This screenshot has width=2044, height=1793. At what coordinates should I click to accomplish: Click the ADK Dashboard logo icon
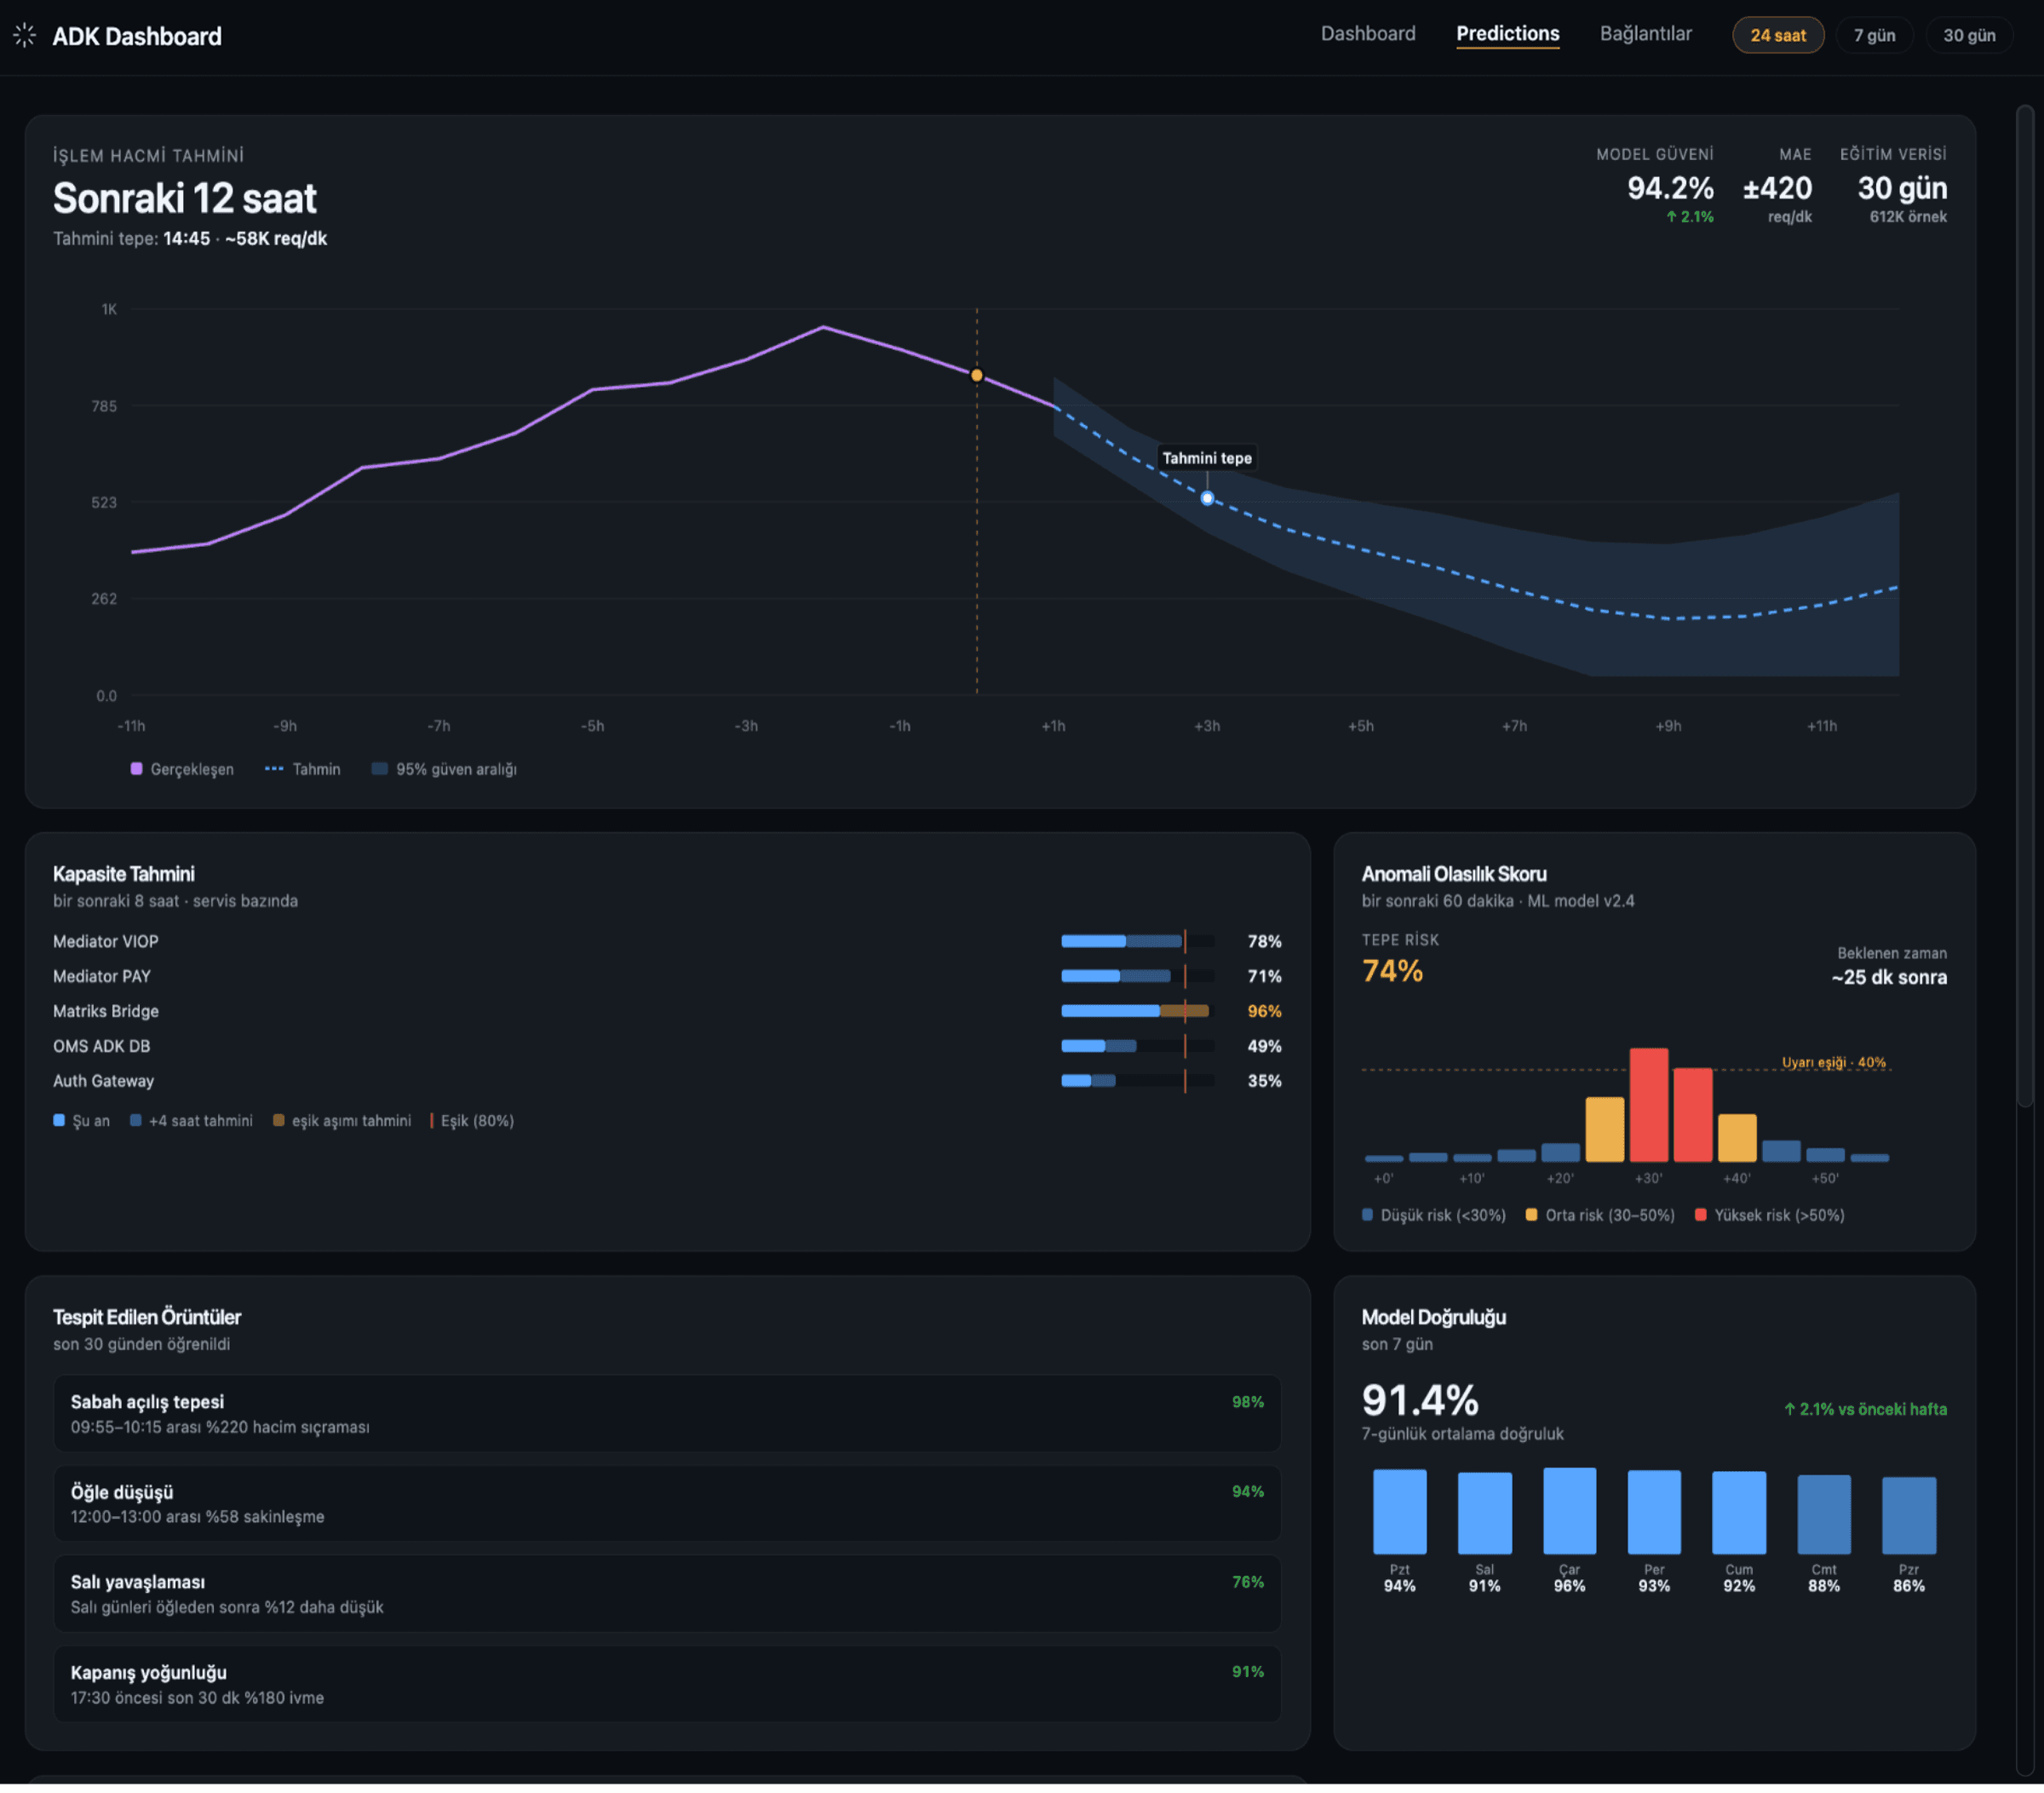[25, 36]
